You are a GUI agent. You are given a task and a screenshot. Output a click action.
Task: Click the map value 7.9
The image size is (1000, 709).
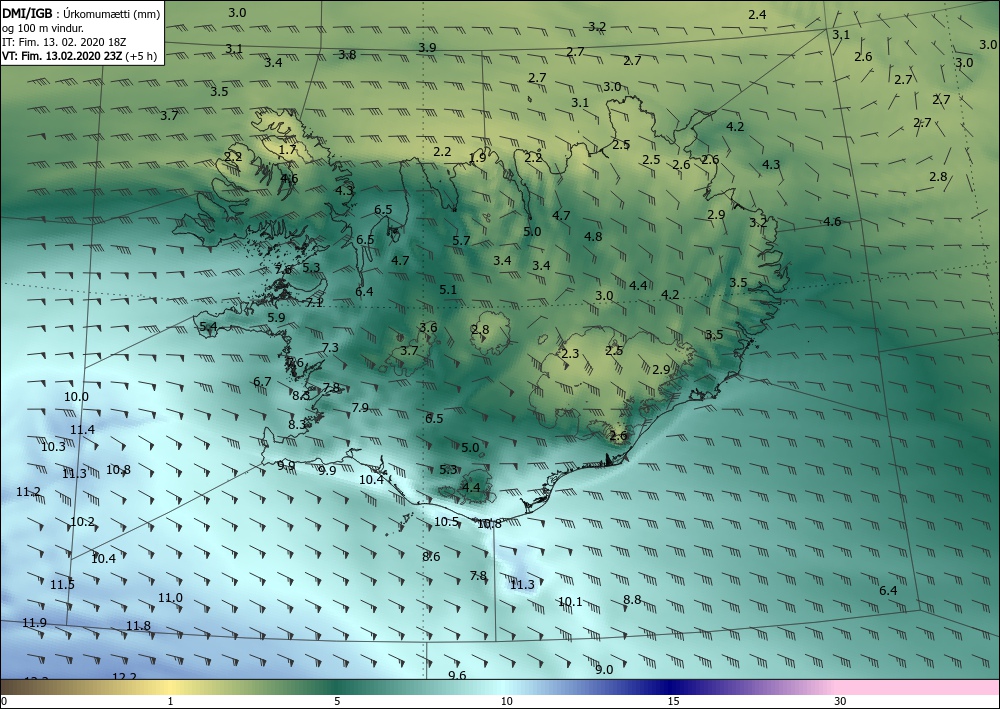[x=360, y=407]
